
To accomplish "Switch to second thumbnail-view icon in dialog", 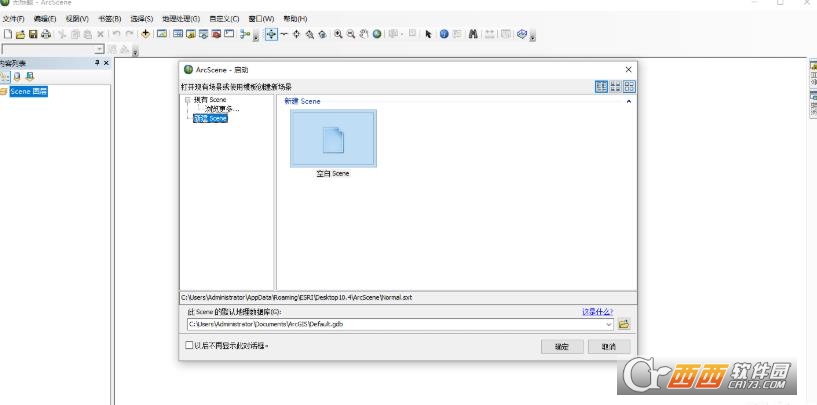I will [615, 87].
